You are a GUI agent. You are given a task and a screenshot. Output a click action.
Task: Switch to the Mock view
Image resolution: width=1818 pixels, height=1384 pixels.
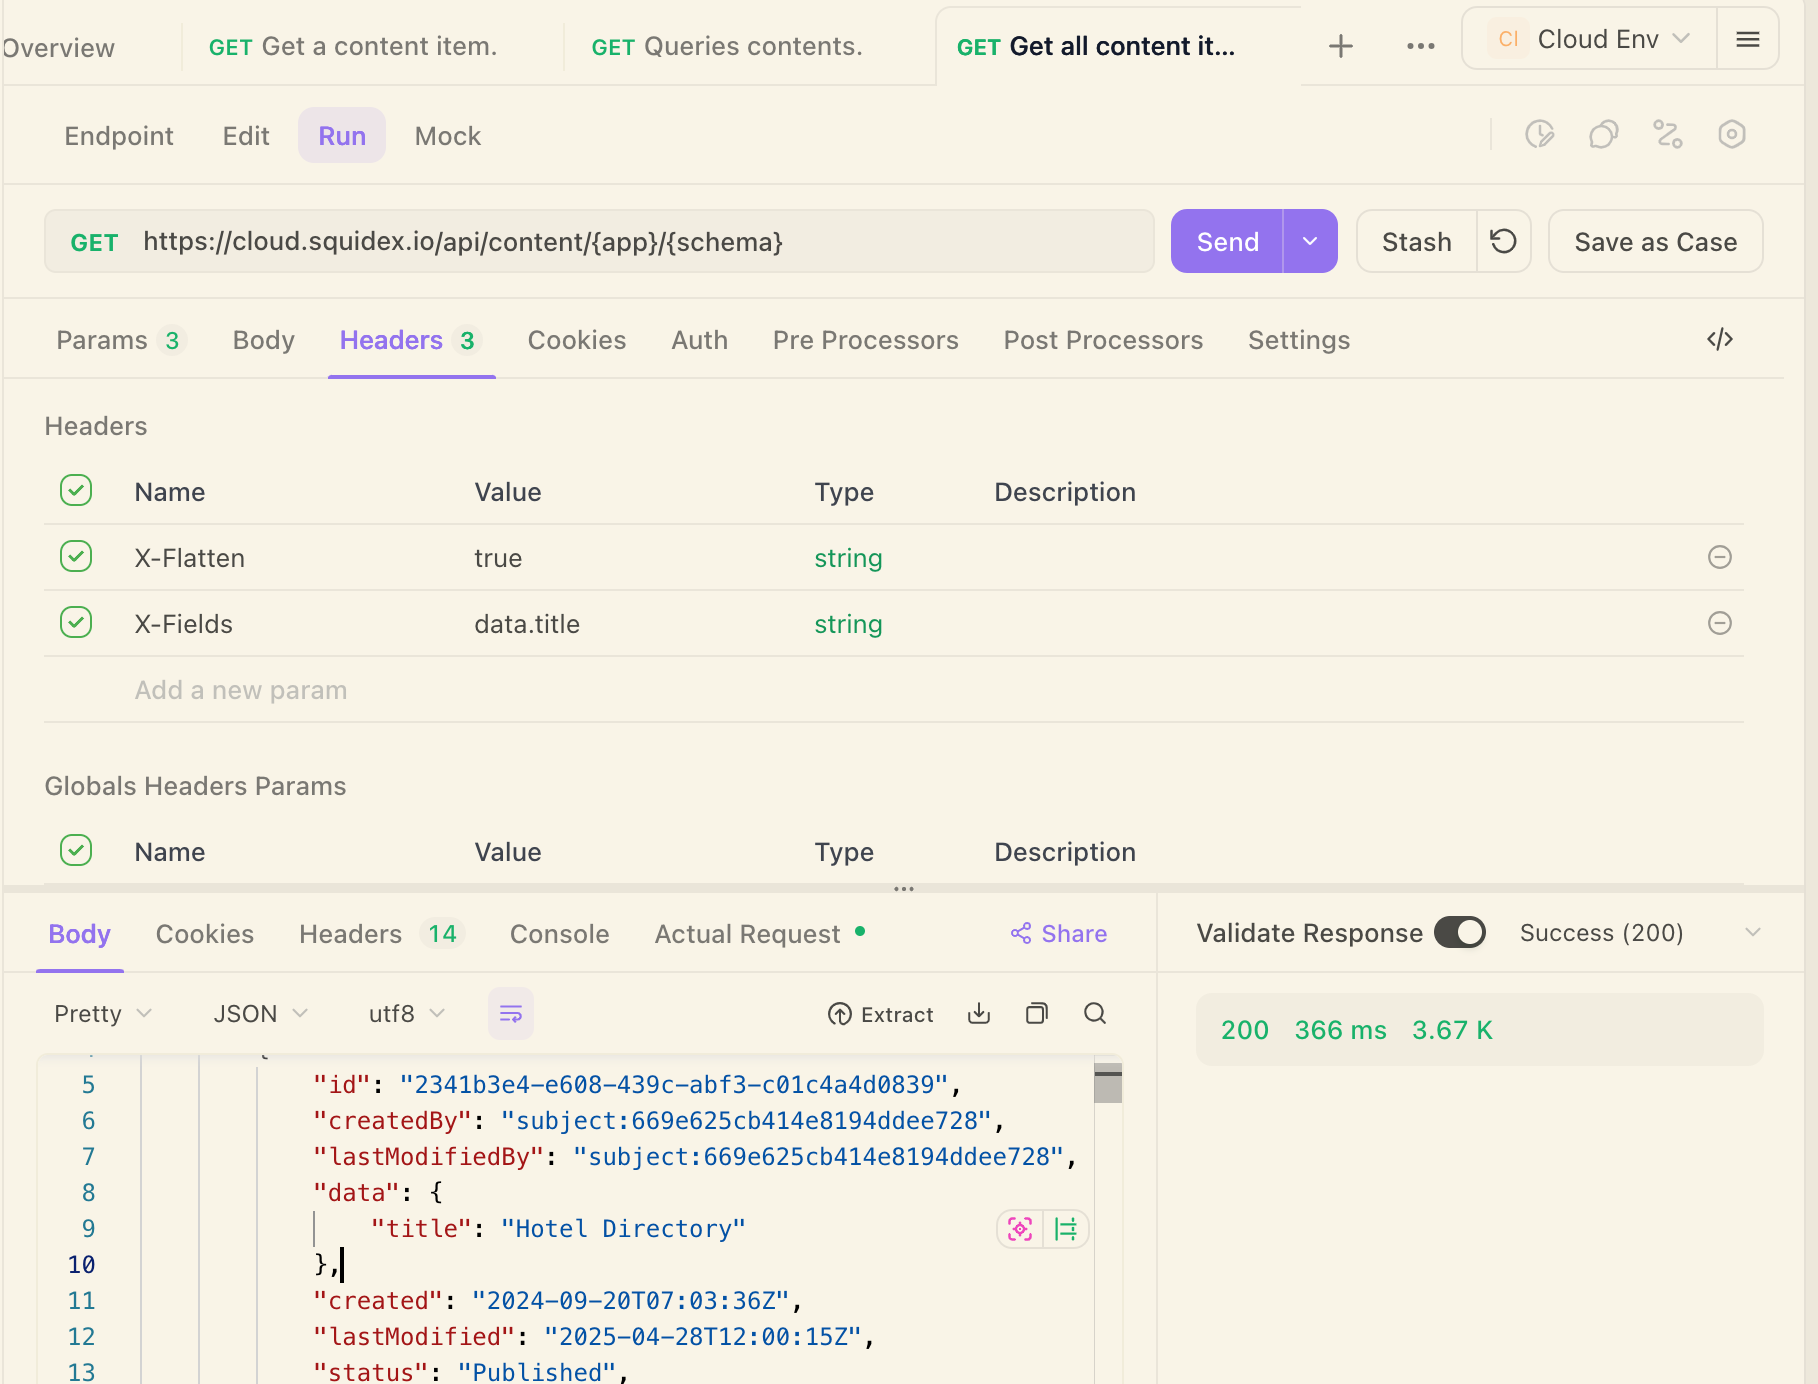(448, 136)
